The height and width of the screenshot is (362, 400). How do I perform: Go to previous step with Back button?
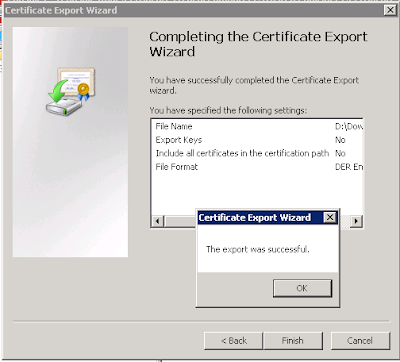pos(234,340)
